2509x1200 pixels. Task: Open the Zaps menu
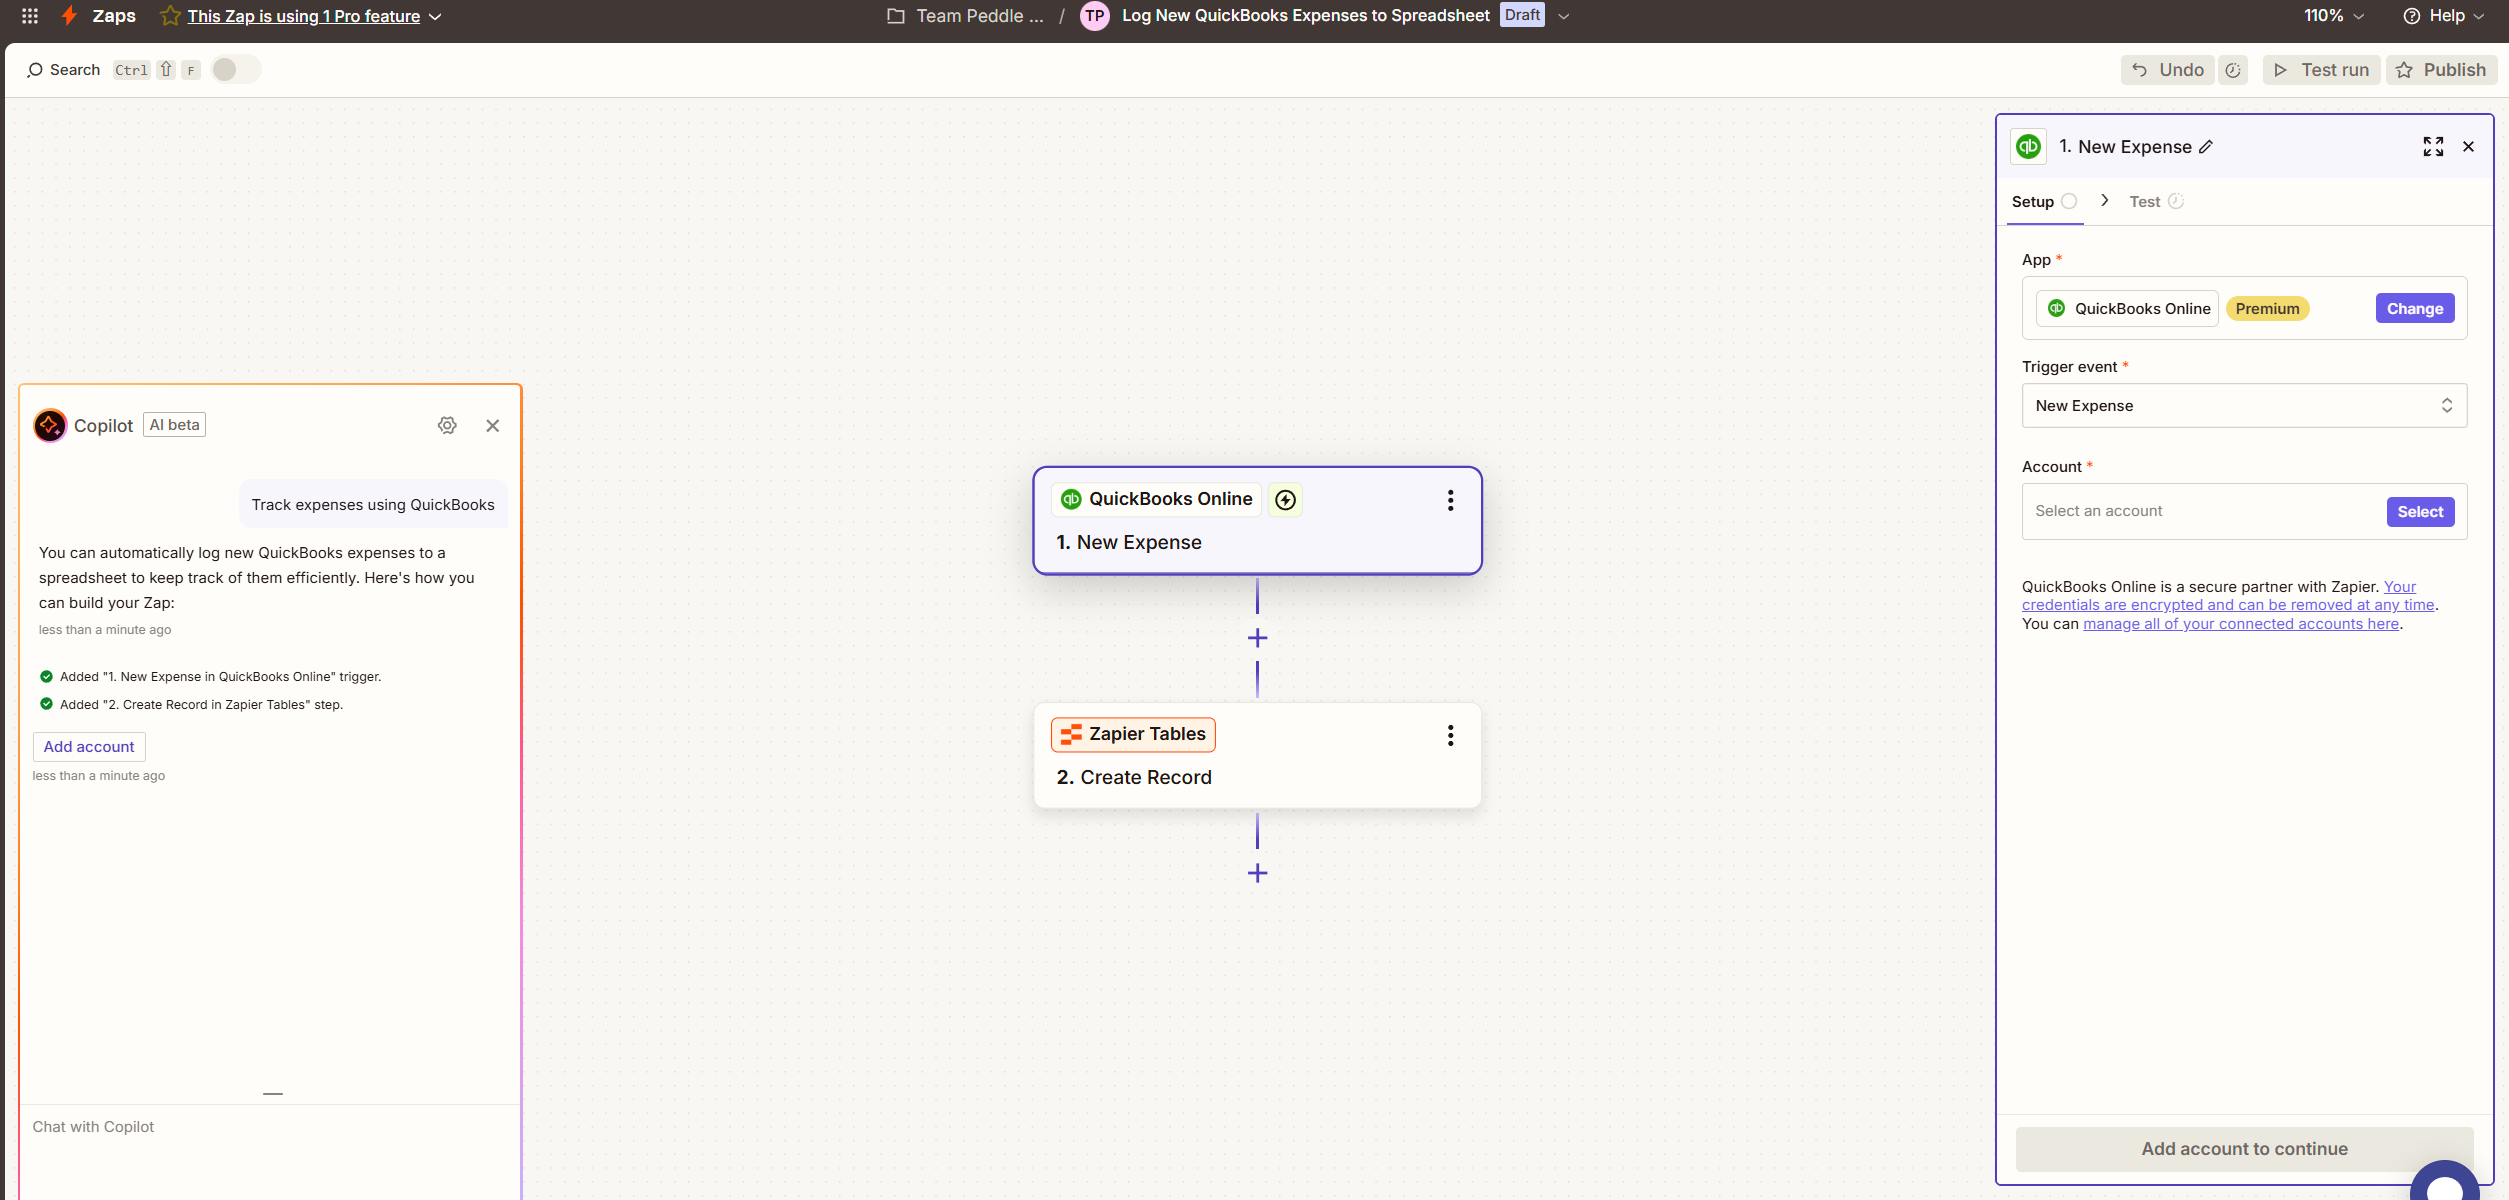[114, 16]
